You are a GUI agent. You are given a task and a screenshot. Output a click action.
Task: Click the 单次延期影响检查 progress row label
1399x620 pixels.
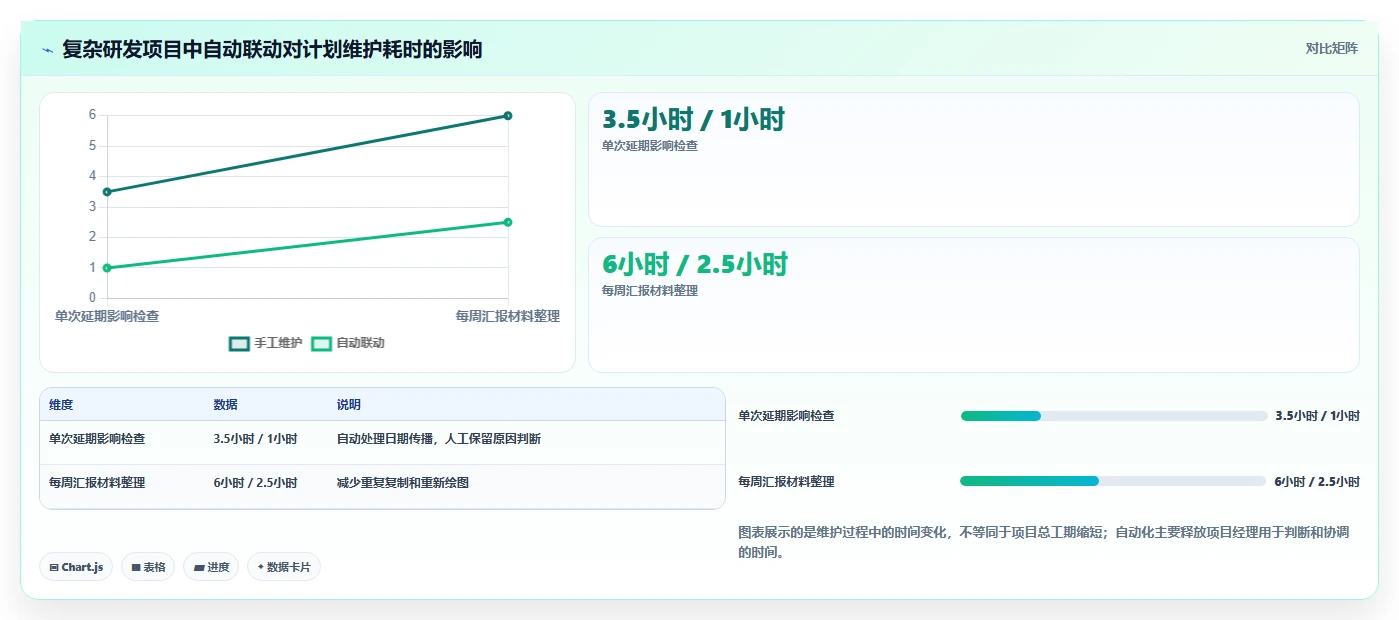[x=787, y=416]
